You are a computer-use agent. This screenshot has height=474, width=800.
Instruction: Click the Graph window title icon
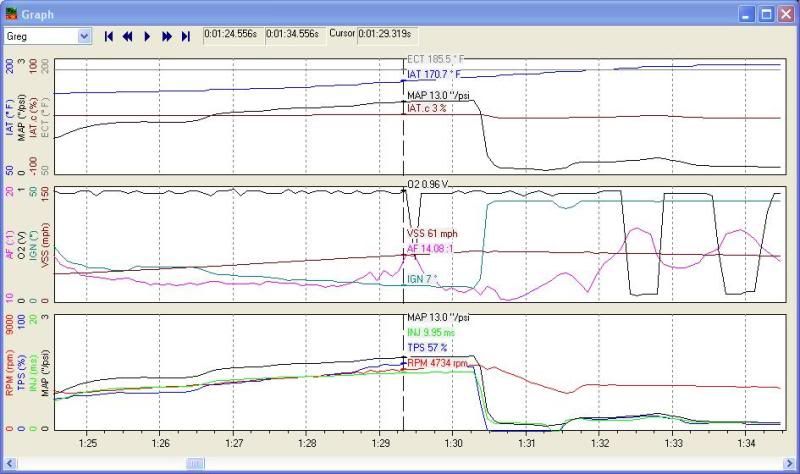pos(11,14)
